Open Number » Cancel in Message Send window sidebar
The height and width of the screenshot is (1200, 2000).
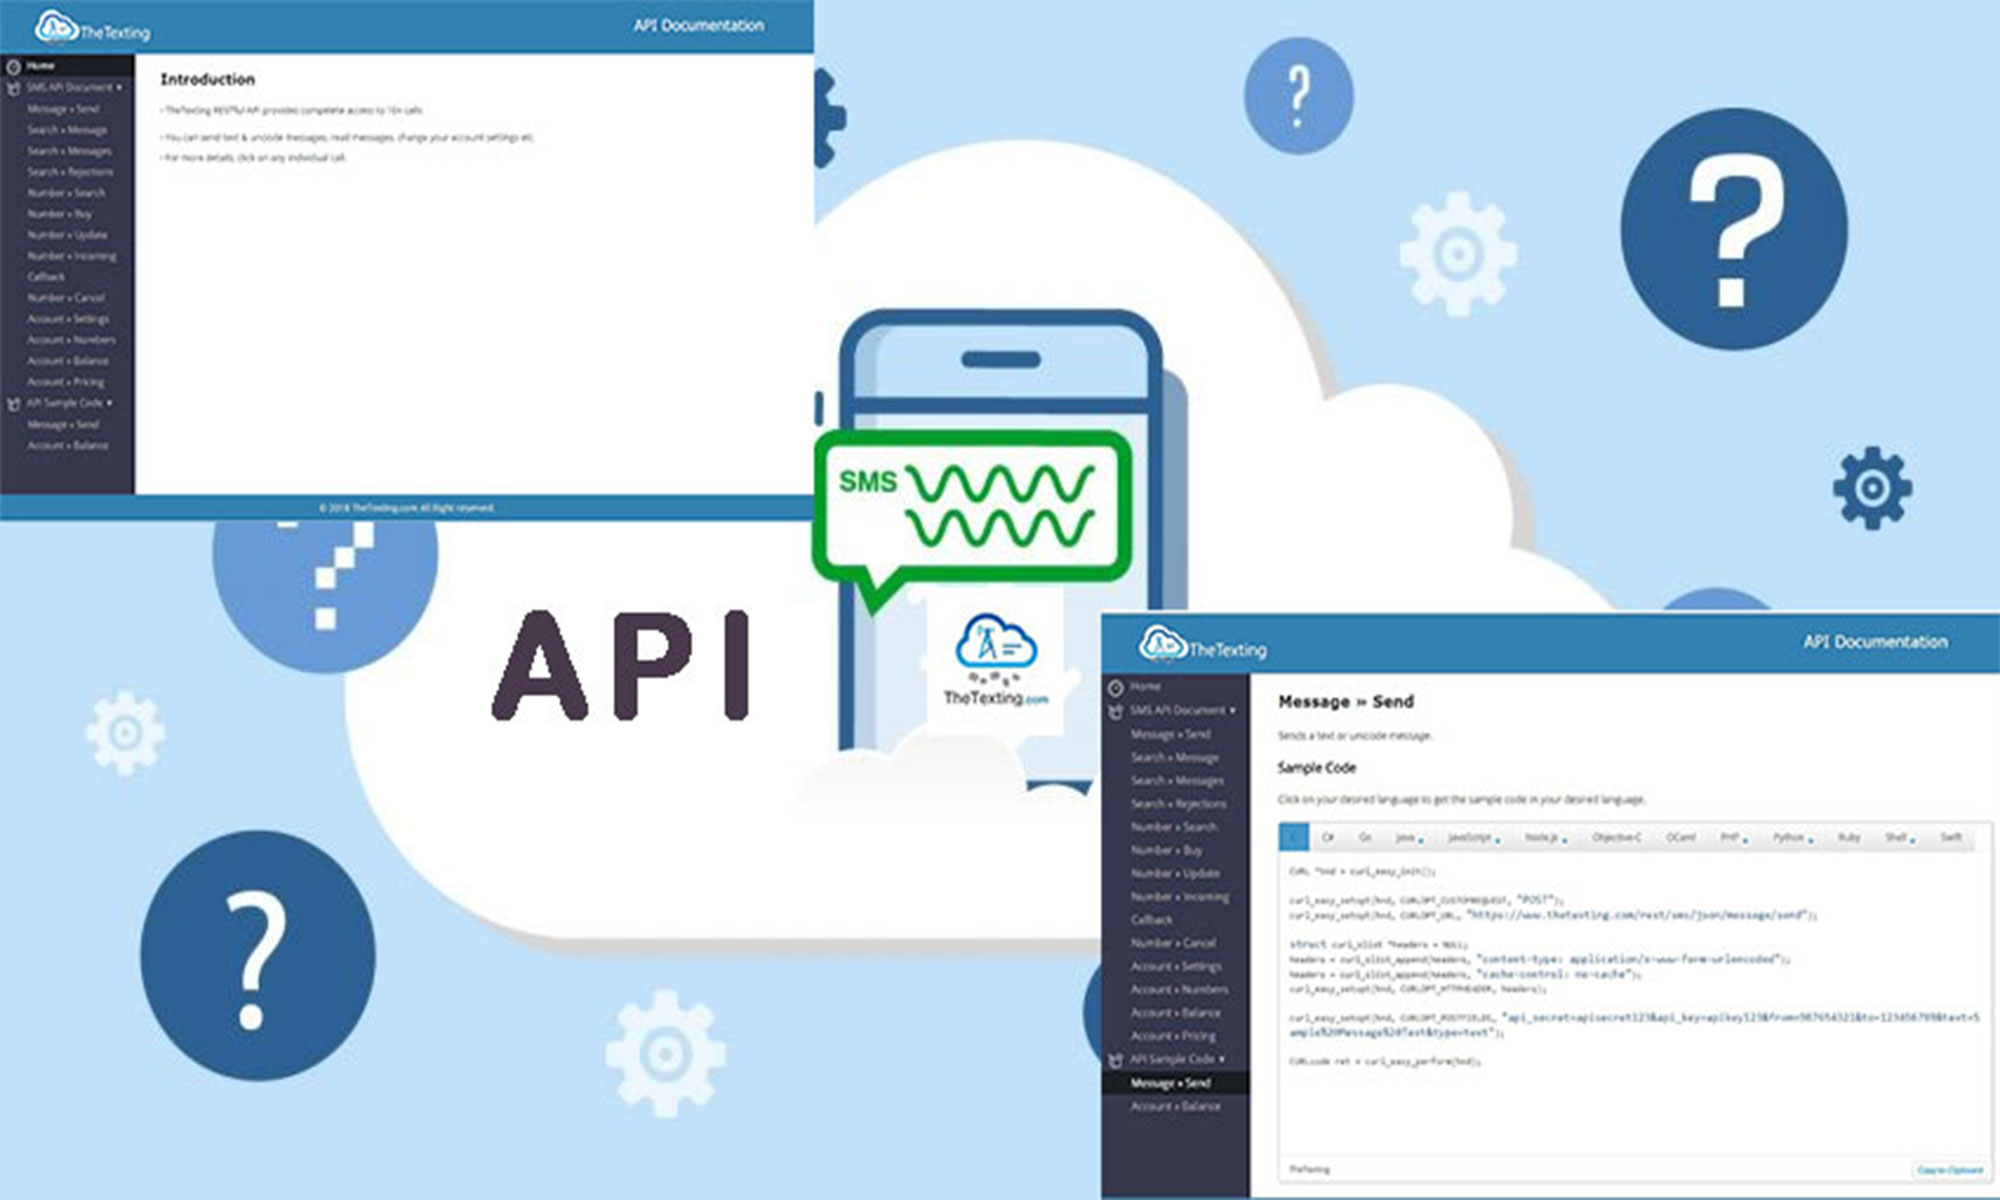pos(1174,943)
